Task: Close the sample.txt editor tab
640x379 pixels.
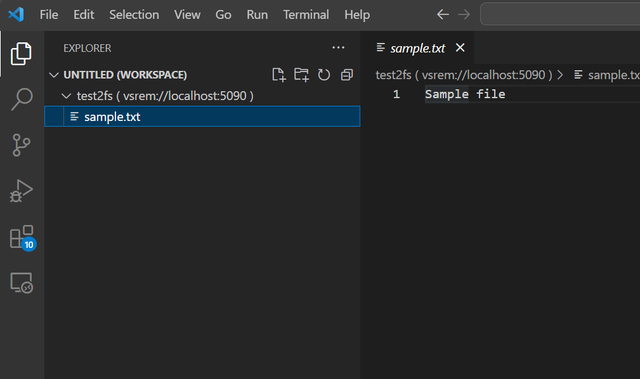Action: [x=460, y=48]
